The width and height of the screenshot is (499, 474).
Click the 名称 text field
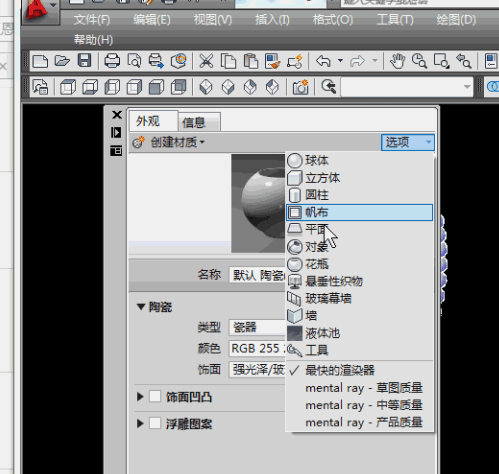click(257, 275)
